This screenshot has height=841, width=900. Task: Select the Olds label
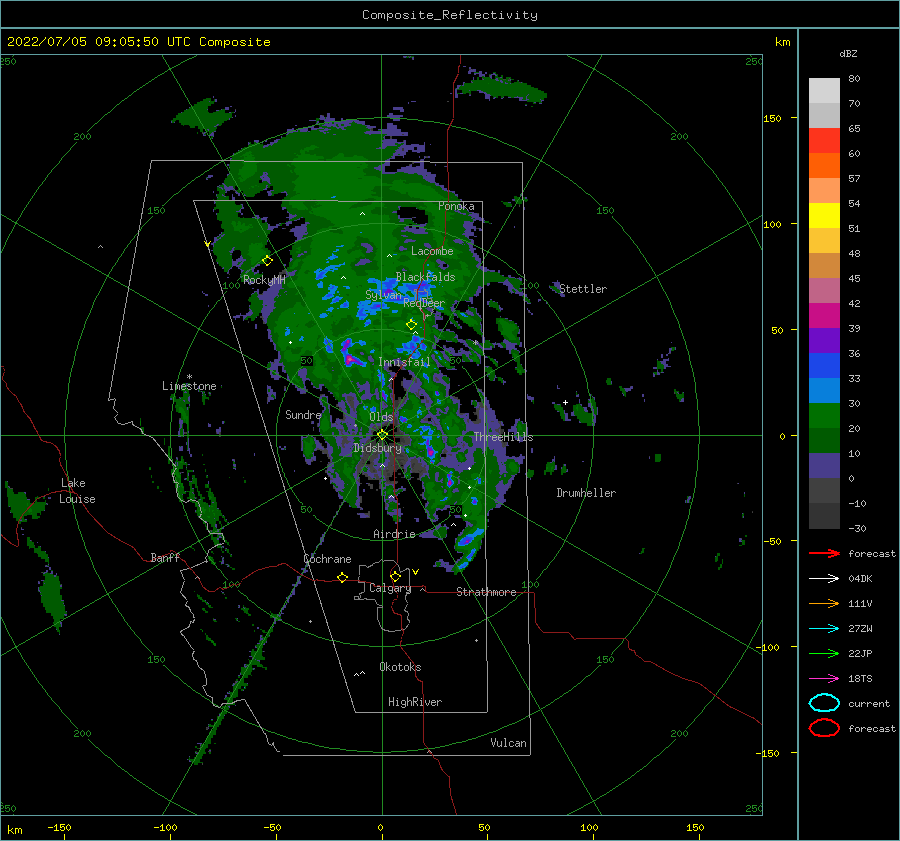pyautogui.click(x=381, y=417)
